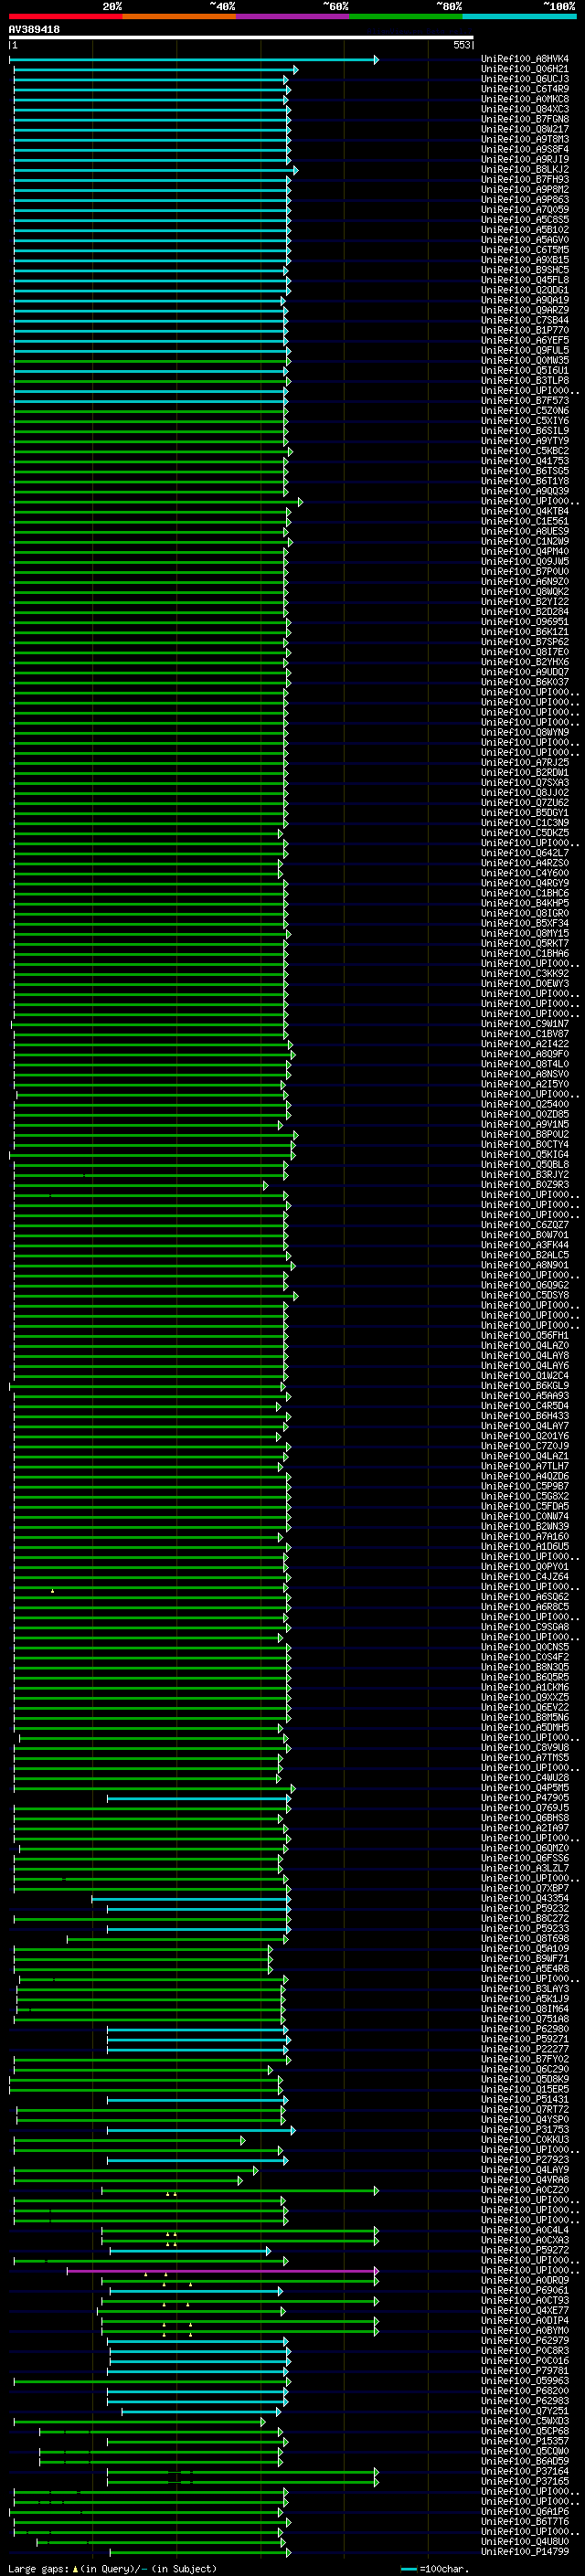
Task: Click UniRef100_Q41753 label
Action: pos(525,461)
